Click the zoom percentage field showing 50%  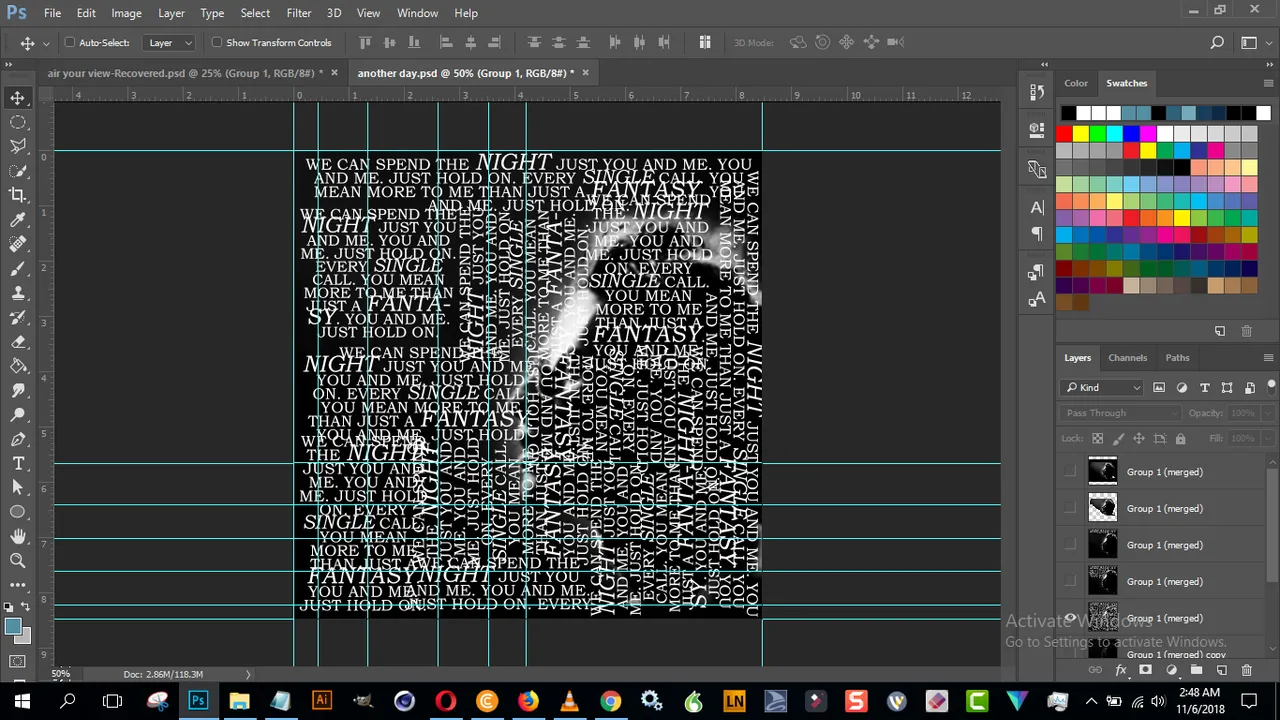[x=61, y=674]
